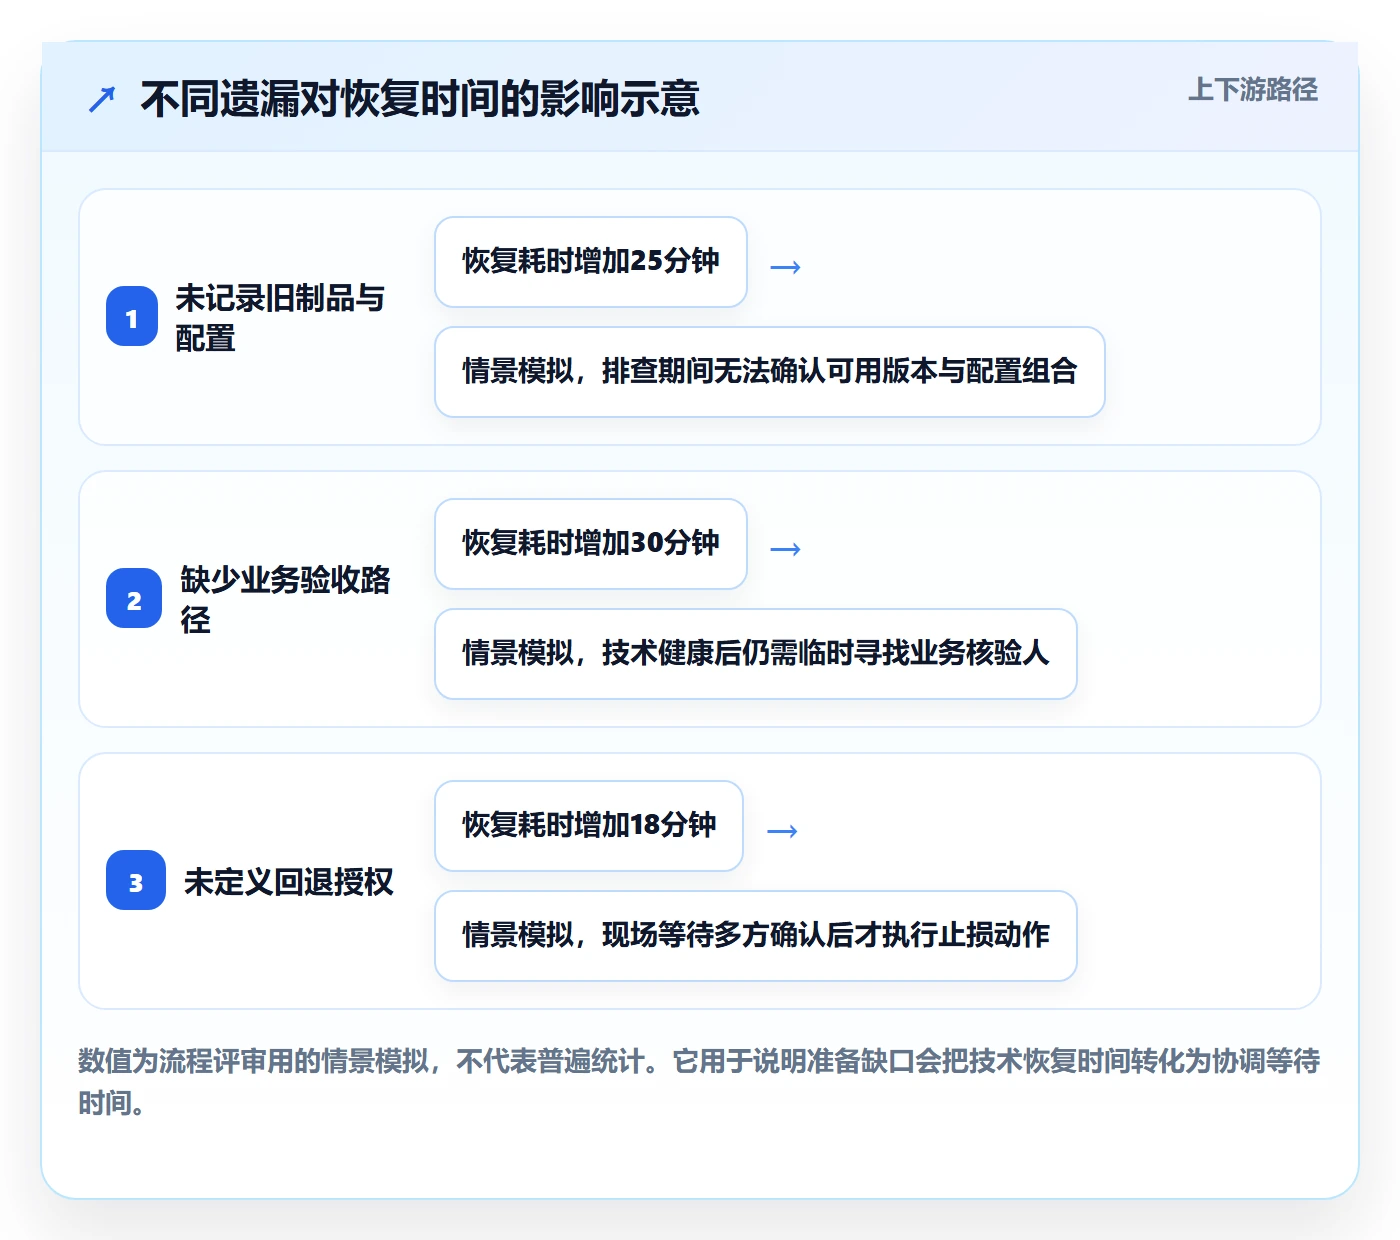Select the 恢复耗时增加25分钟 box
Viewport: 1400px width, 1240px height.
pos(591,262)
